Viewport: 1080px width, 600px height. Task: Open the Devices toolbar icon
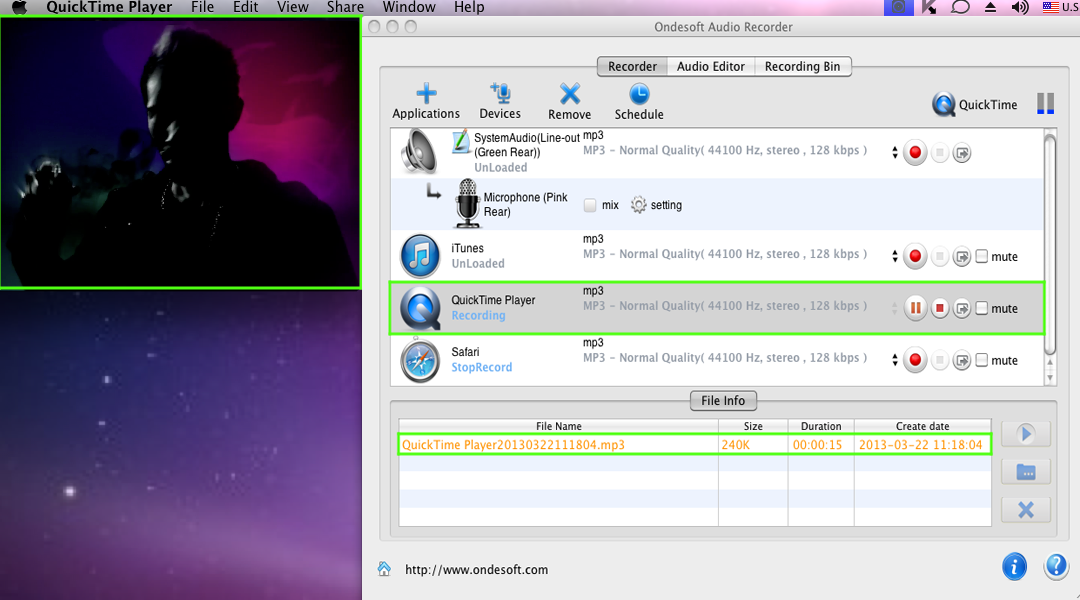499,95
